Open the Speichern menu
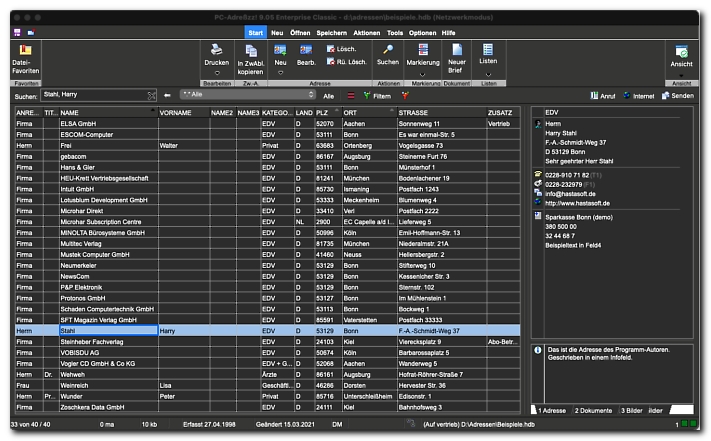The width and height of the screenshot is (711, 441). (x=331, y=33)
